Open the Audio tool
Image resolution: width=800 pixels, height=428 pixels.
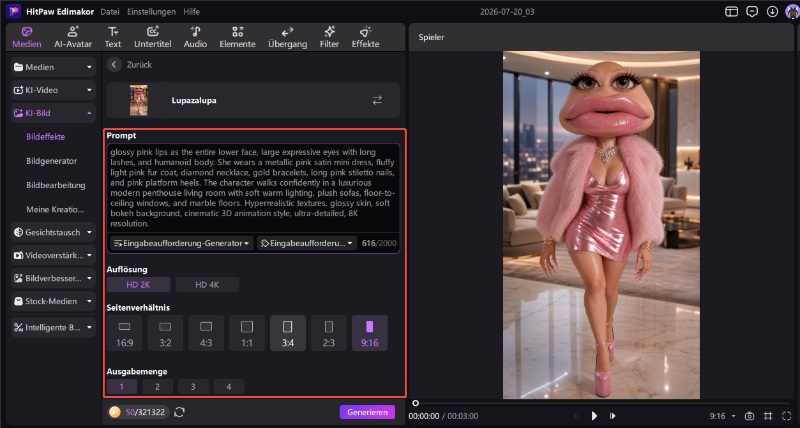[x=195, y=37]
